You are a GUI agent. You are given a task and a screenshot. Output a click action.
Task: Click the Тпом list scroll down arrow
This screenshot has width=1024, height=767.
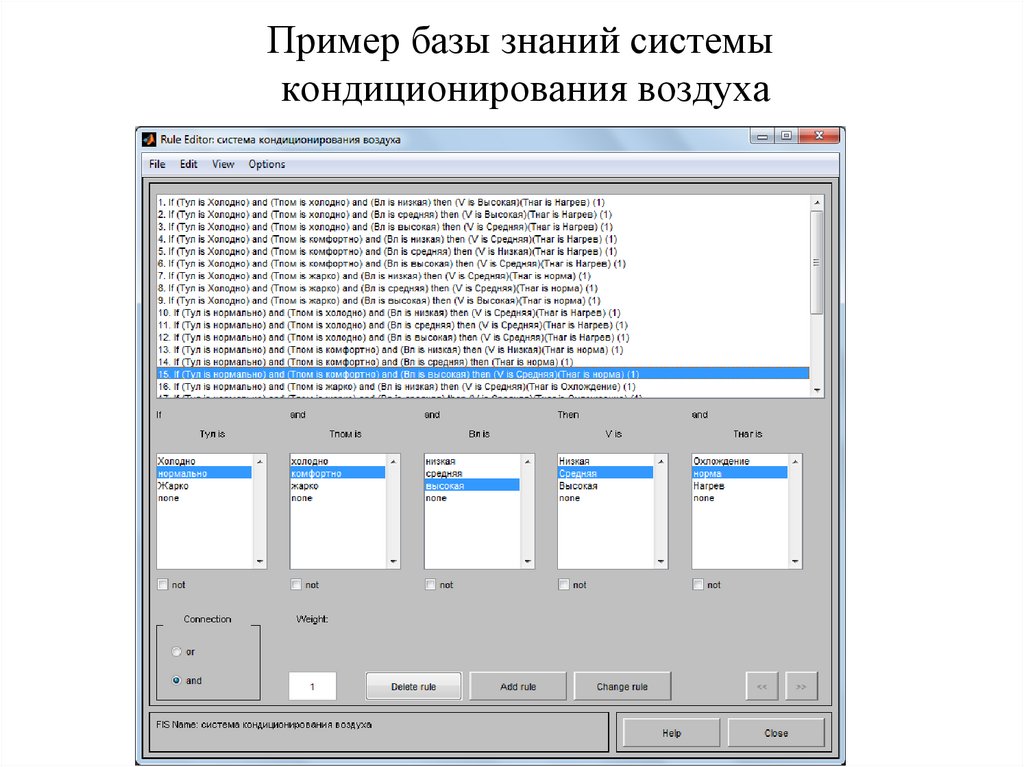click(393, 561)
